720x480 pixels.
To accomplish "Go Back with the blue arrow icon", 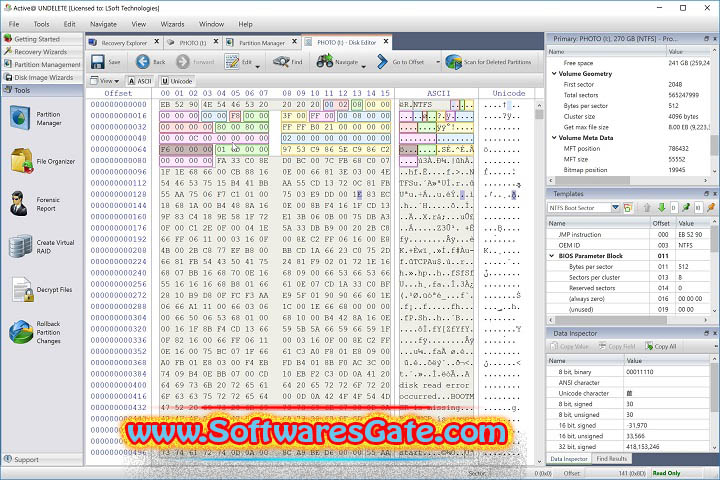I will click(x=143, y=62).
